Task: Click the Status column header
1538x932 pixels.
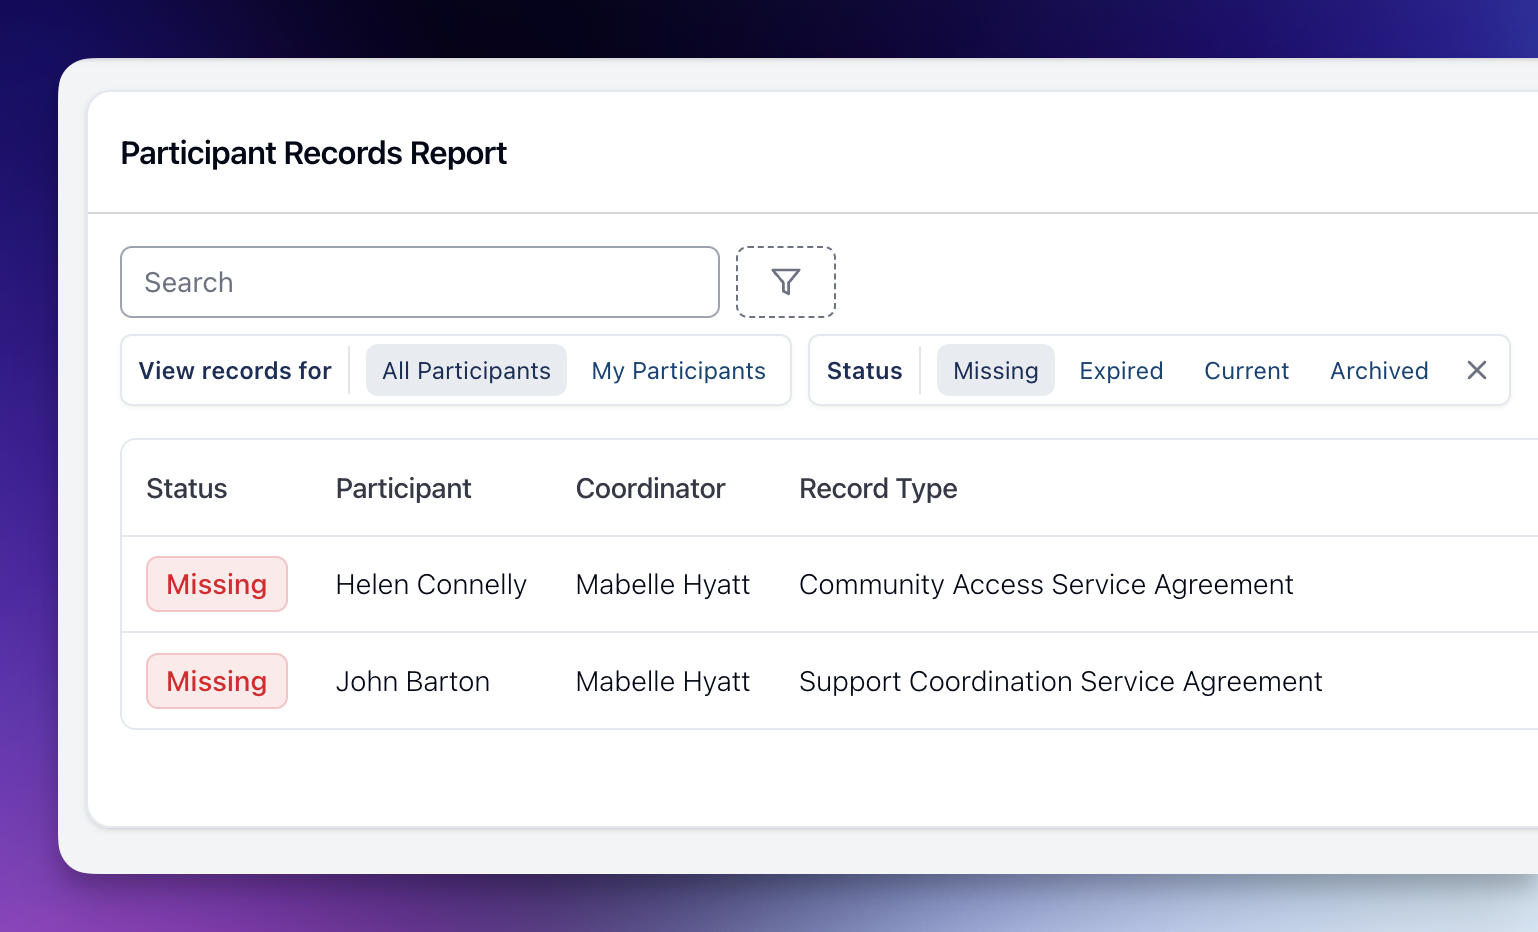Action: 186,488
